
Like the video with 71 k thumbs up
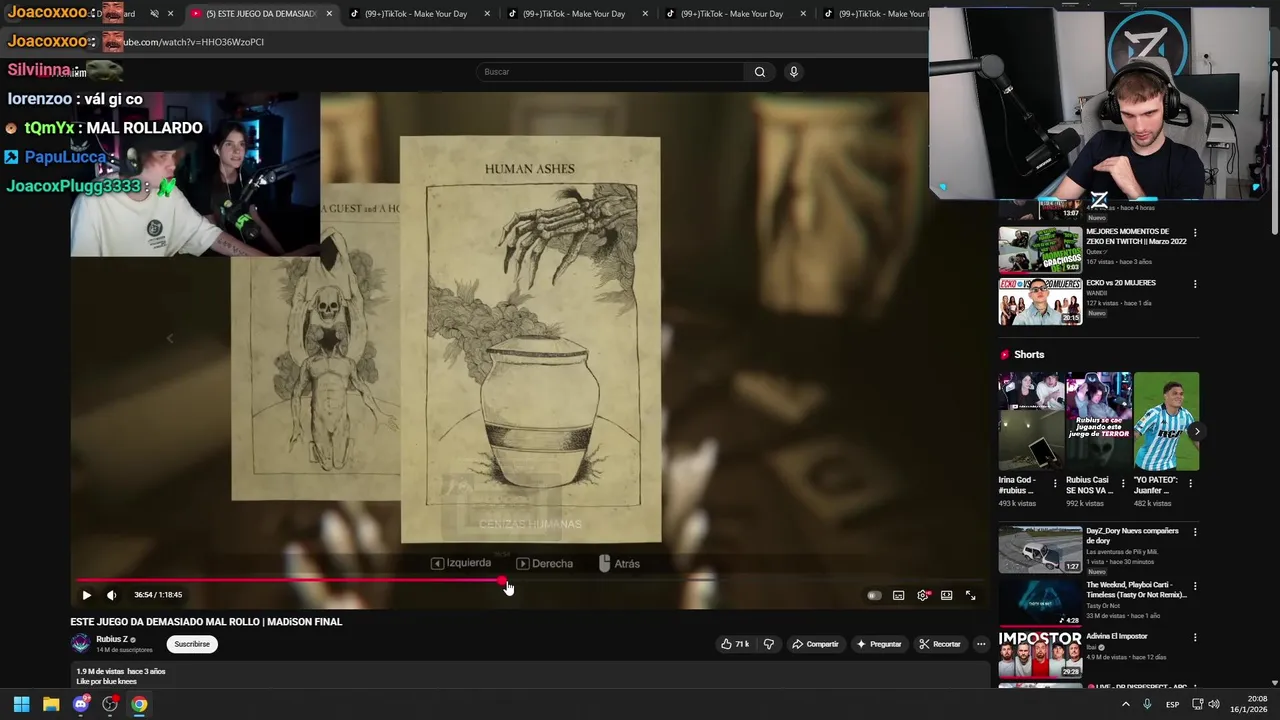pos(735,644)
